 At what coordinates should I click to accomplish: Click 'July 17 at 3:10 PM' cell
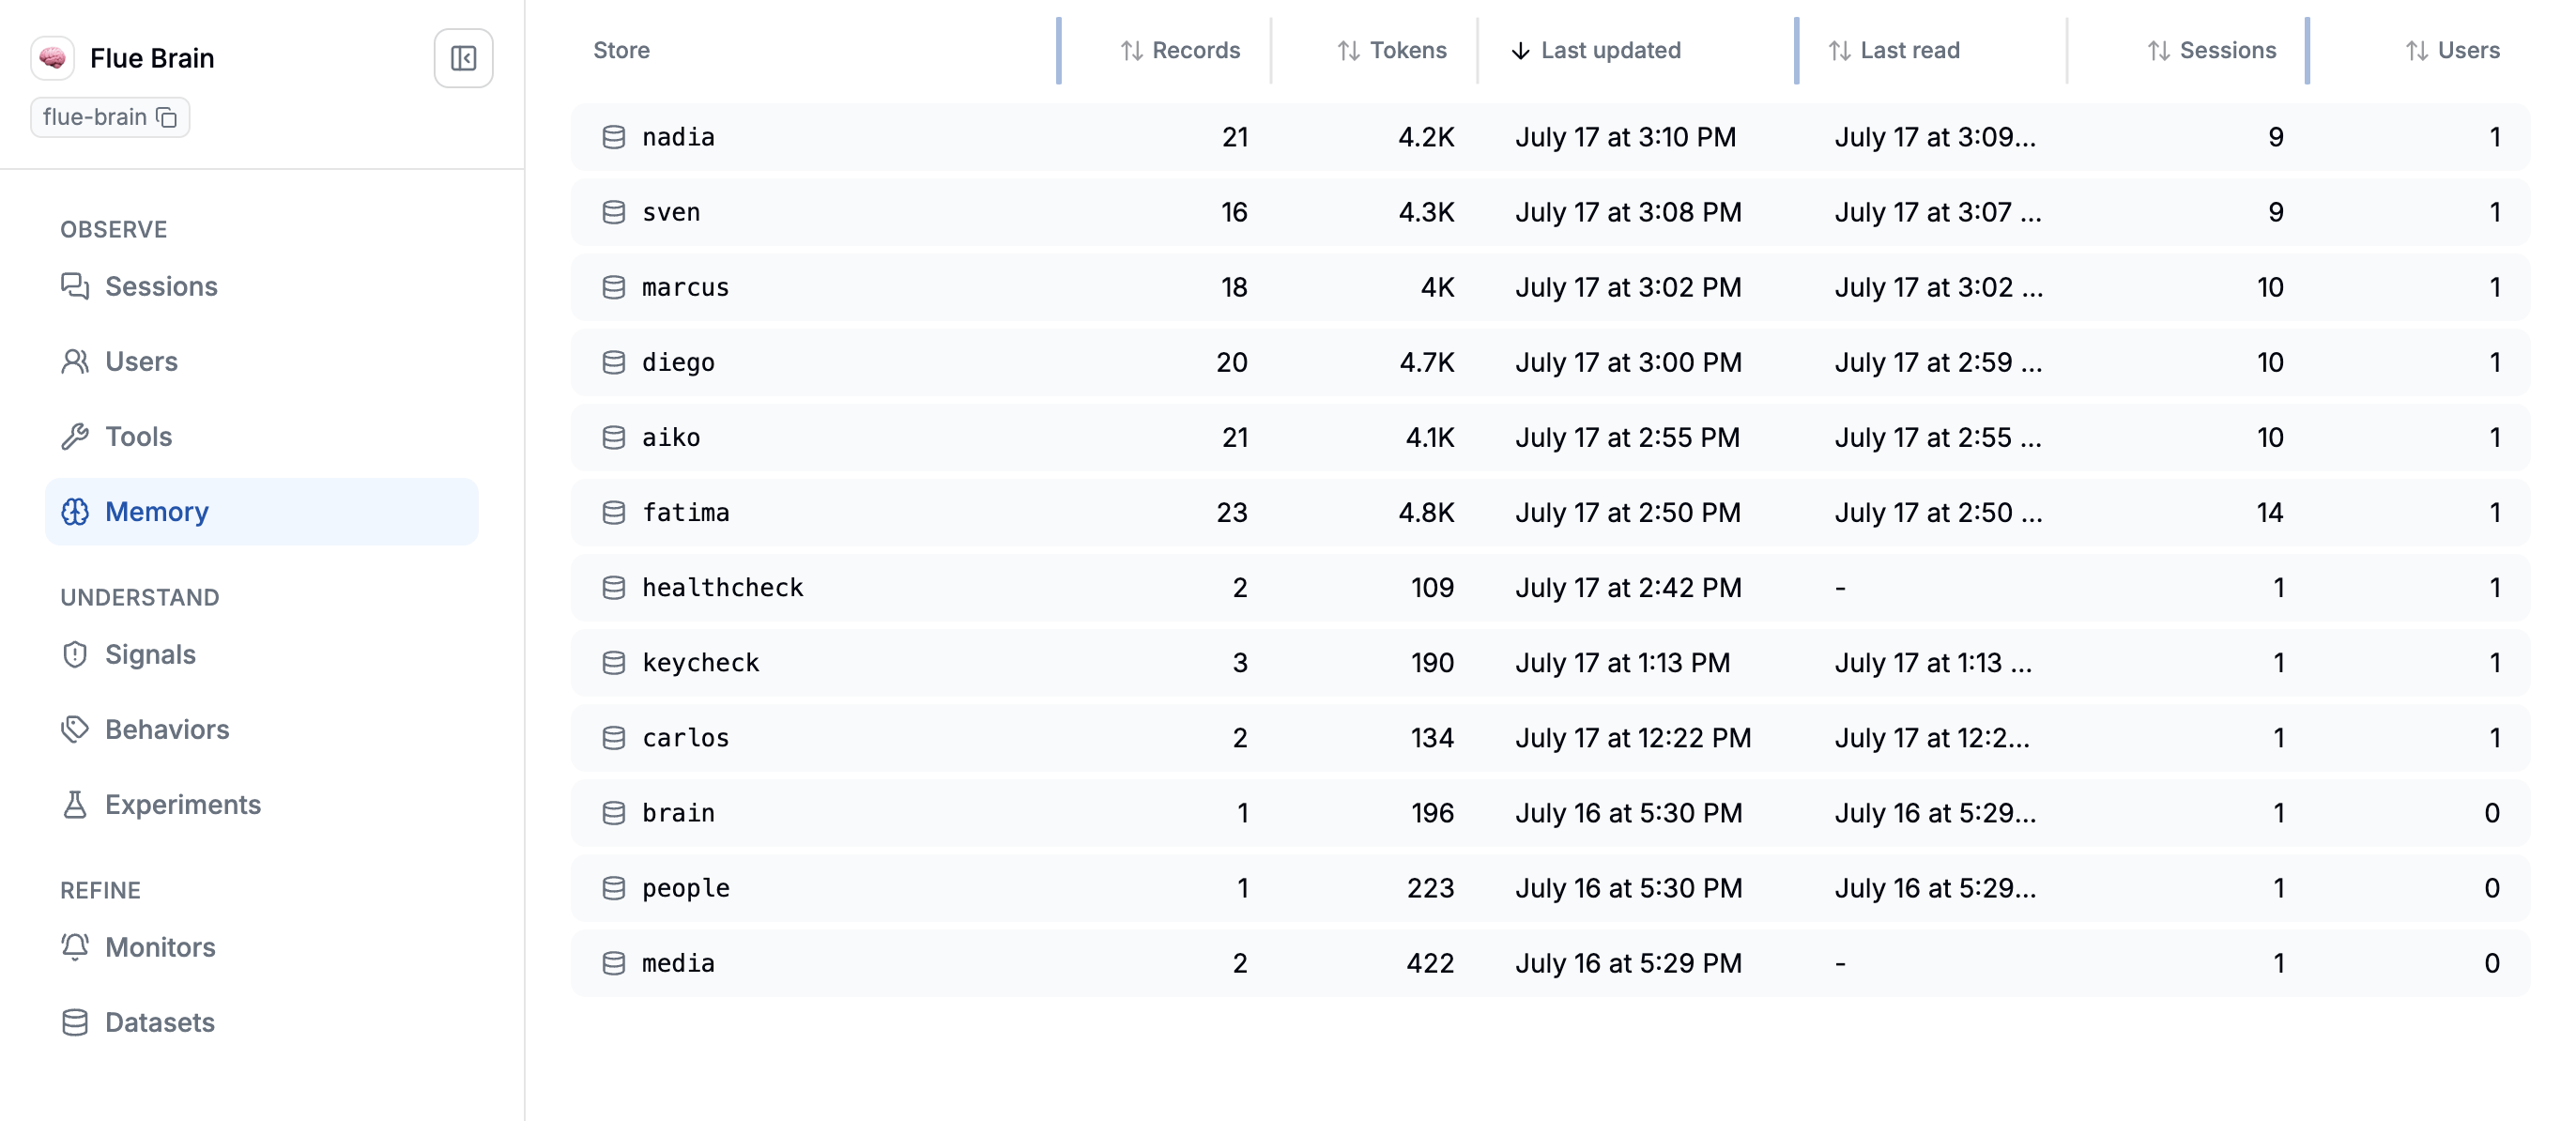1626,137
